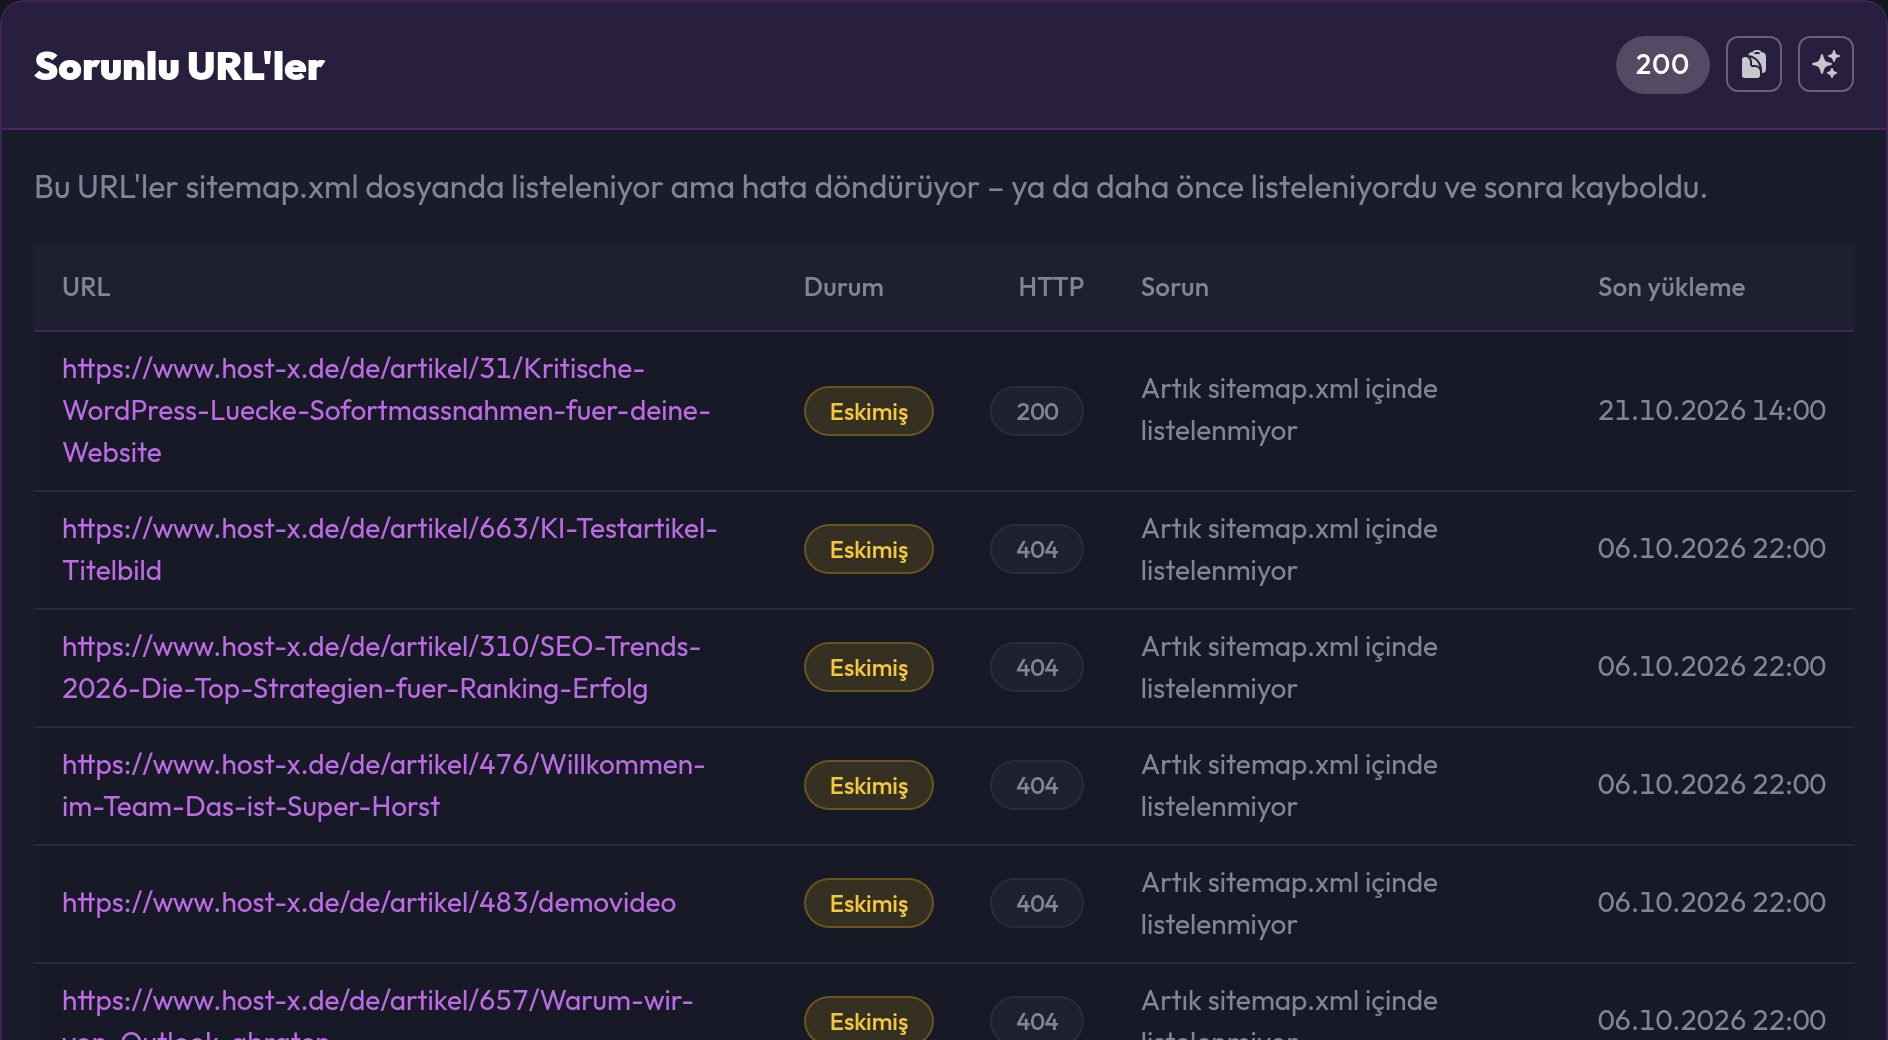
Task: Click Eskimiş badge in demovideo row
Action: pos(868,903)
